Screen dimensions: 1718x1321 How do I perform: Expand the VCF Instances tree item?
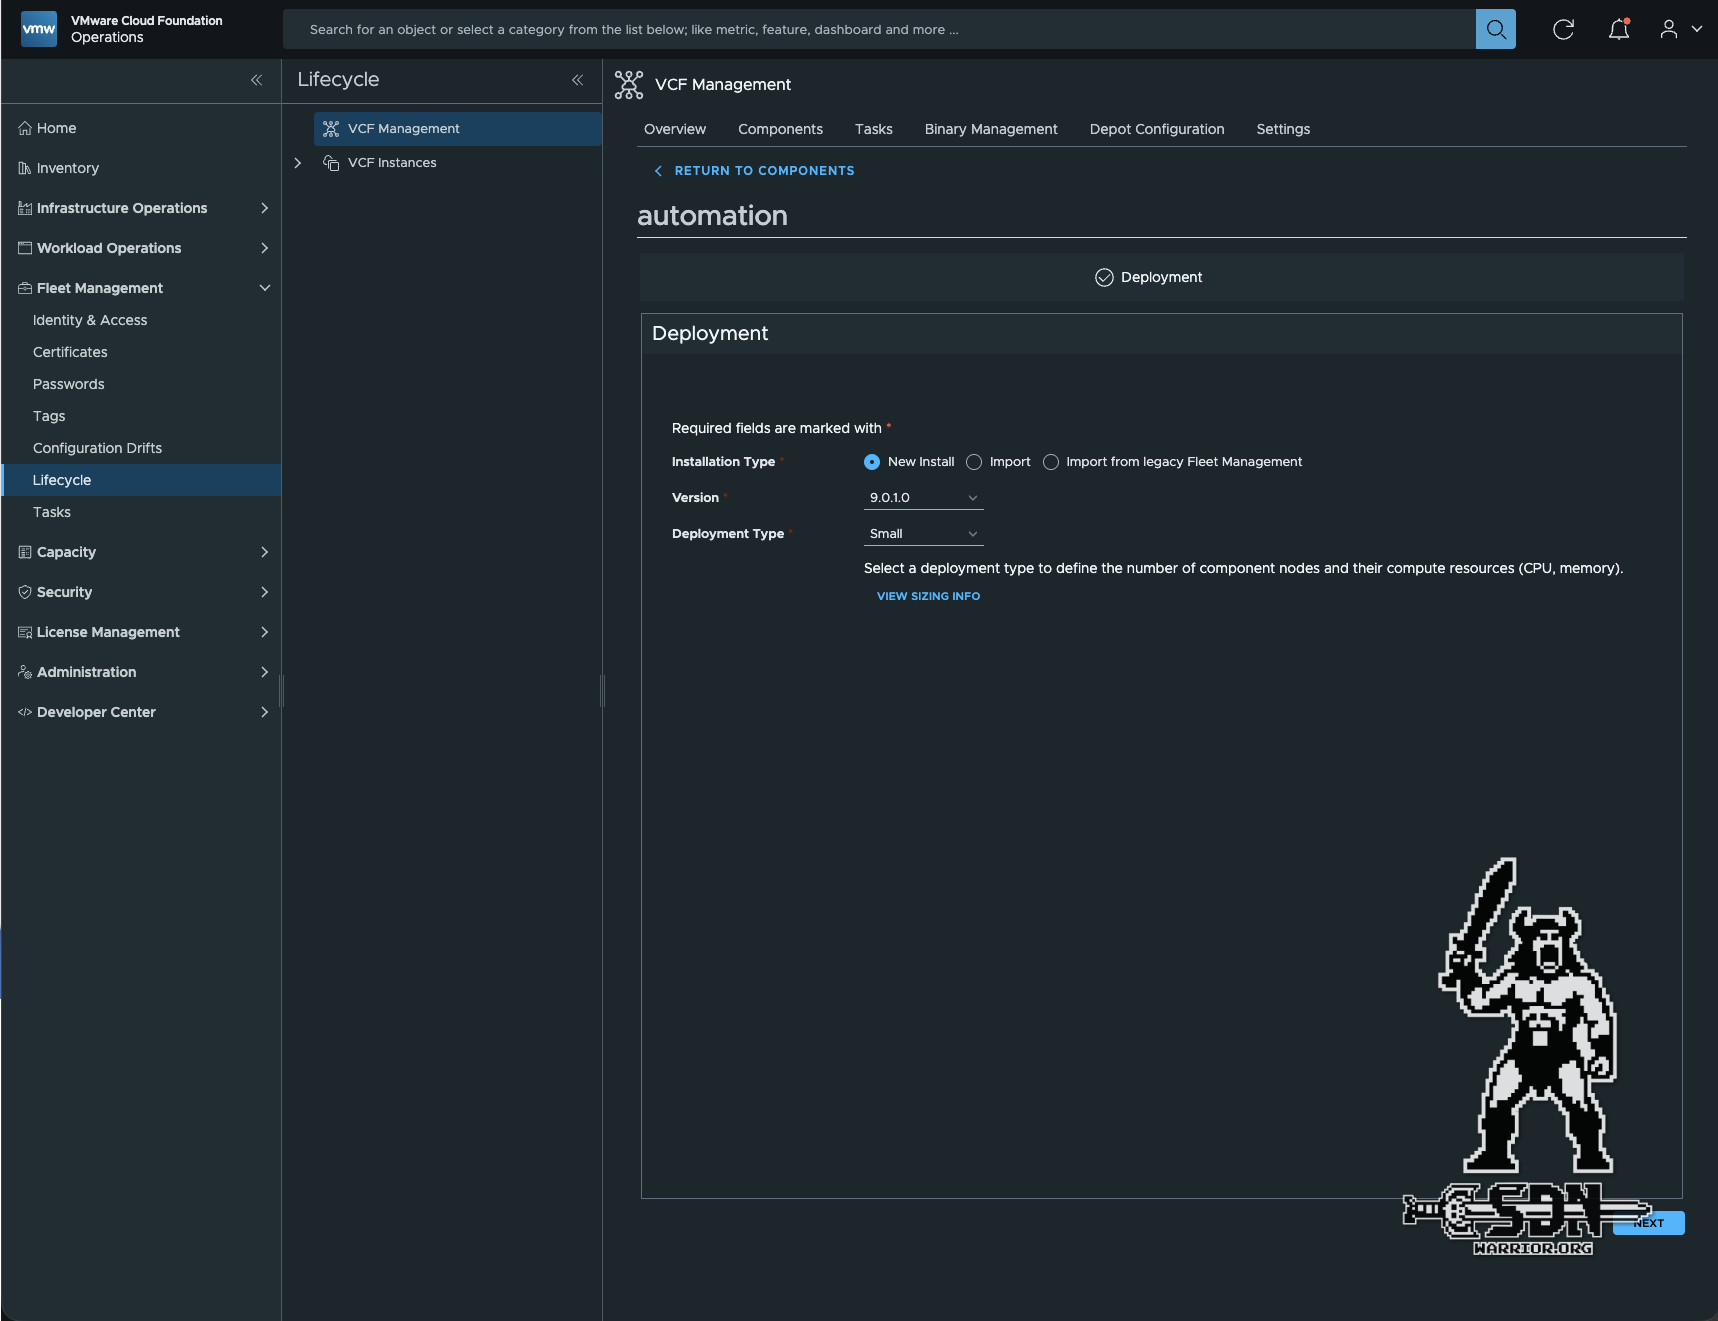[x=297, y=163]
